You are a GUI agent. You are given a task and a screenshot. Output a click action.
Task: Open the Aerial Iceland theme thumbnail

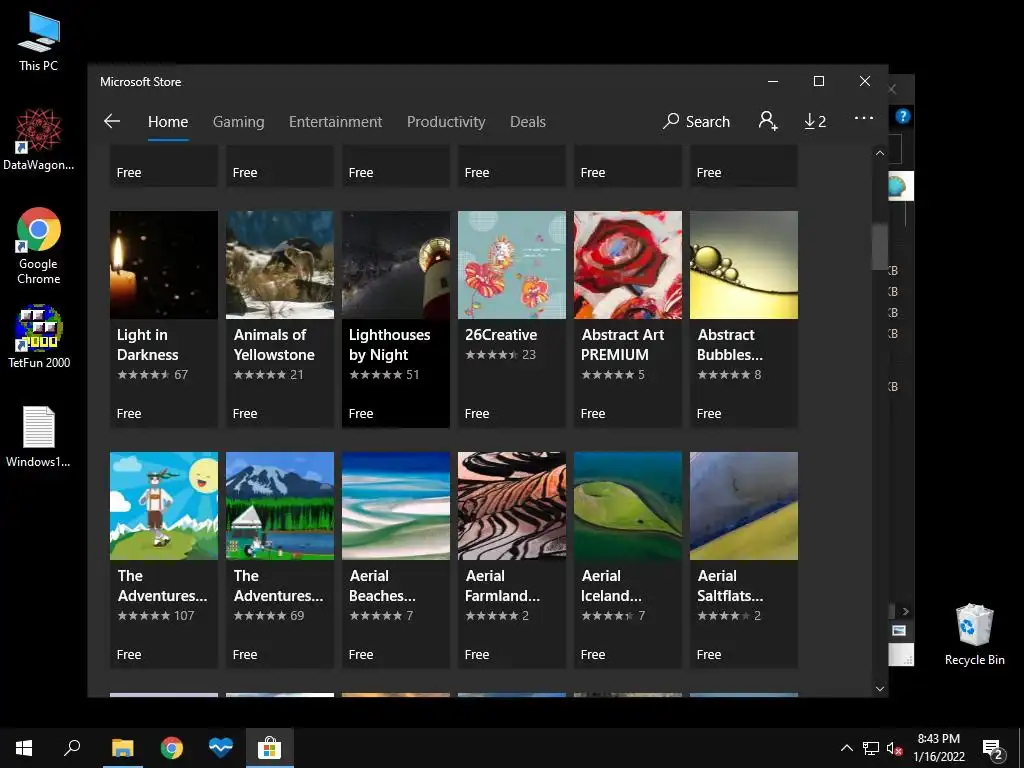628,505
